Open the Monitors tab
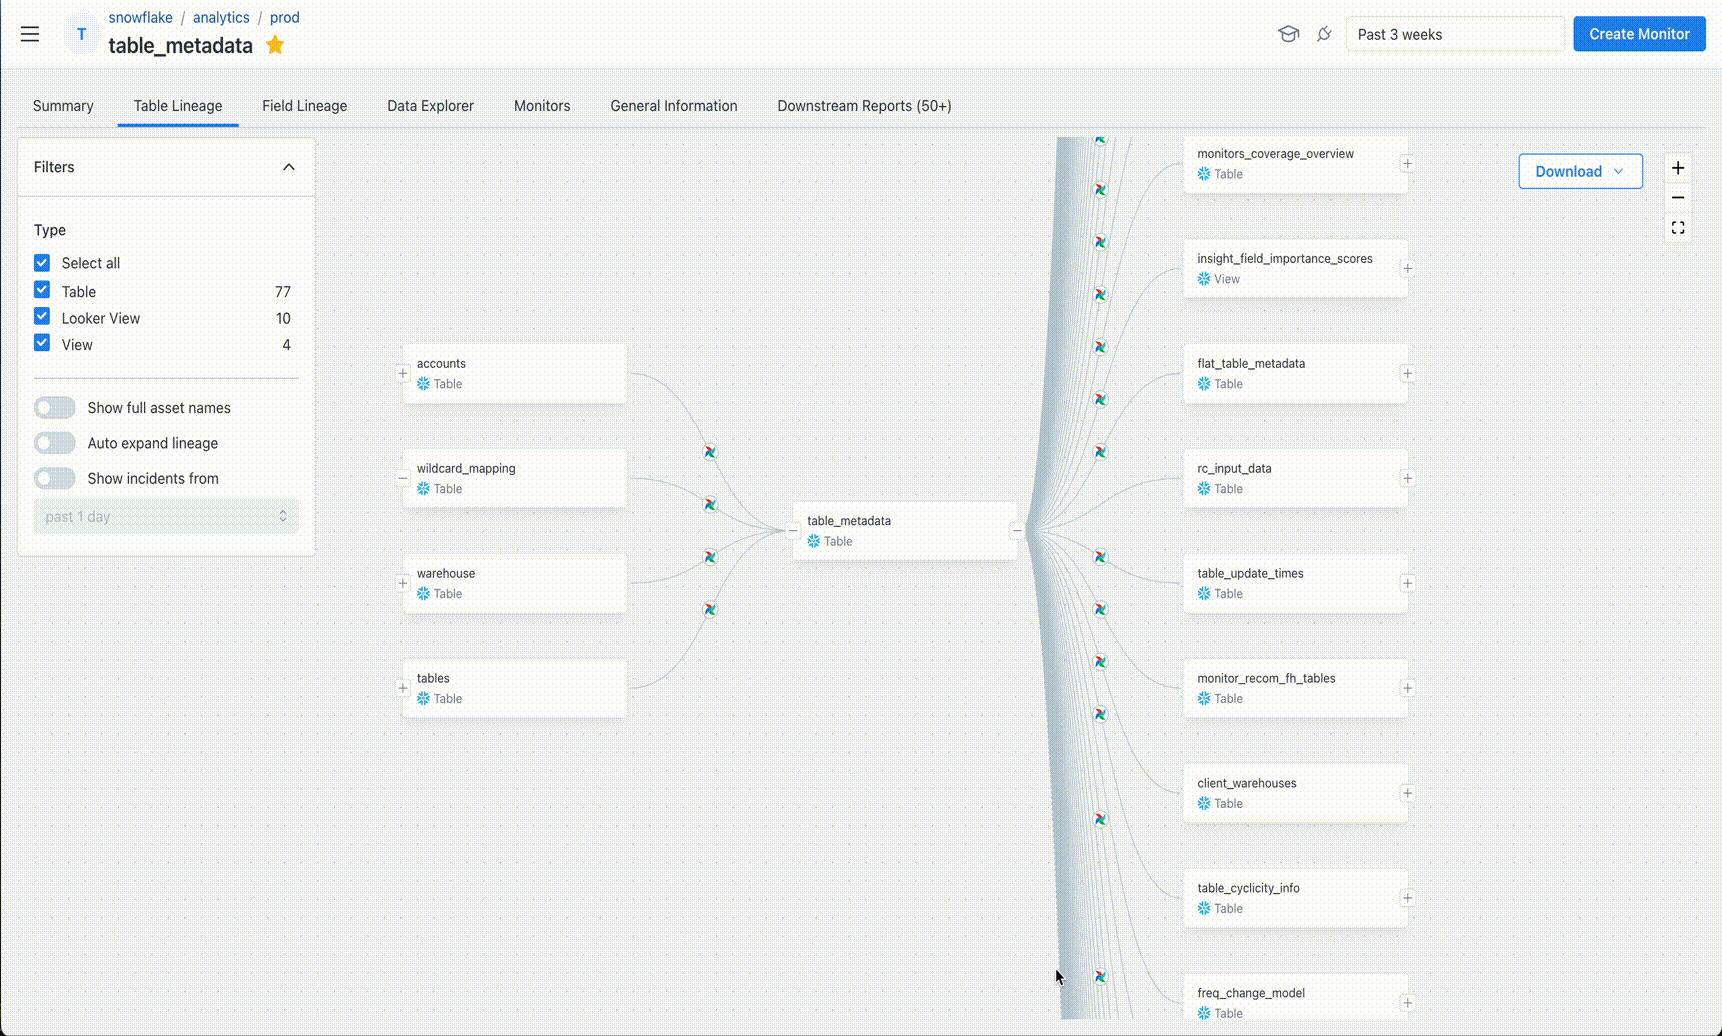The width and height of the screenshot is (1722, 1036). click(x=542, y=106)
